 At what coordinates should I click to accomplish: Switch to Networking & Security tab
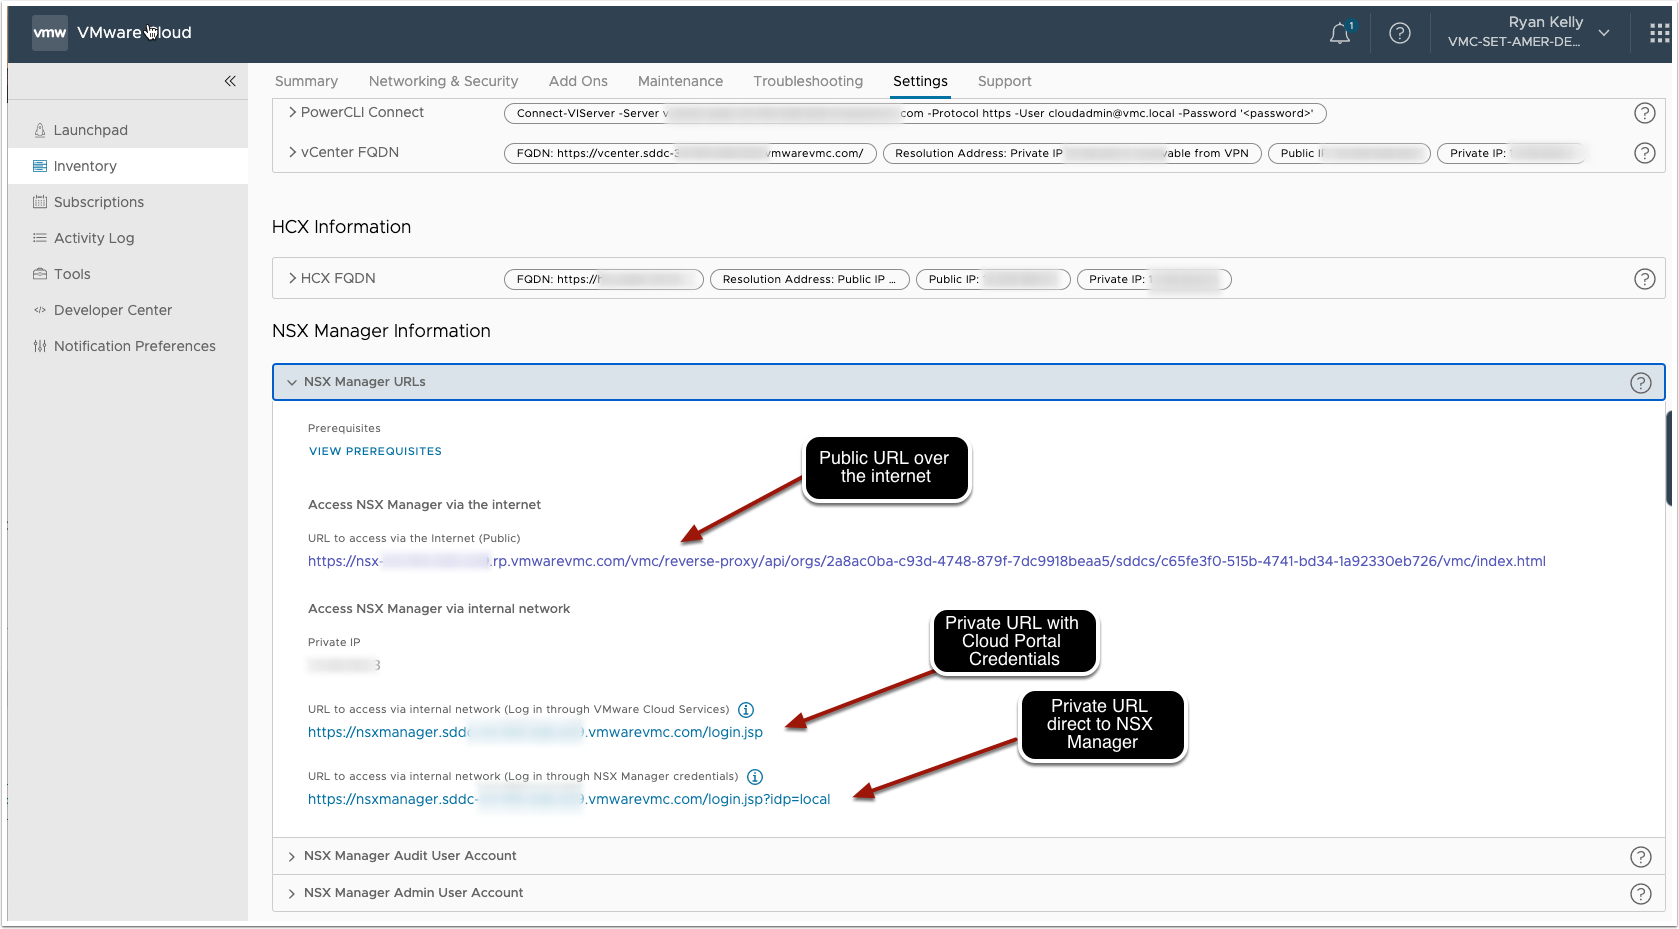coord(443,81)
